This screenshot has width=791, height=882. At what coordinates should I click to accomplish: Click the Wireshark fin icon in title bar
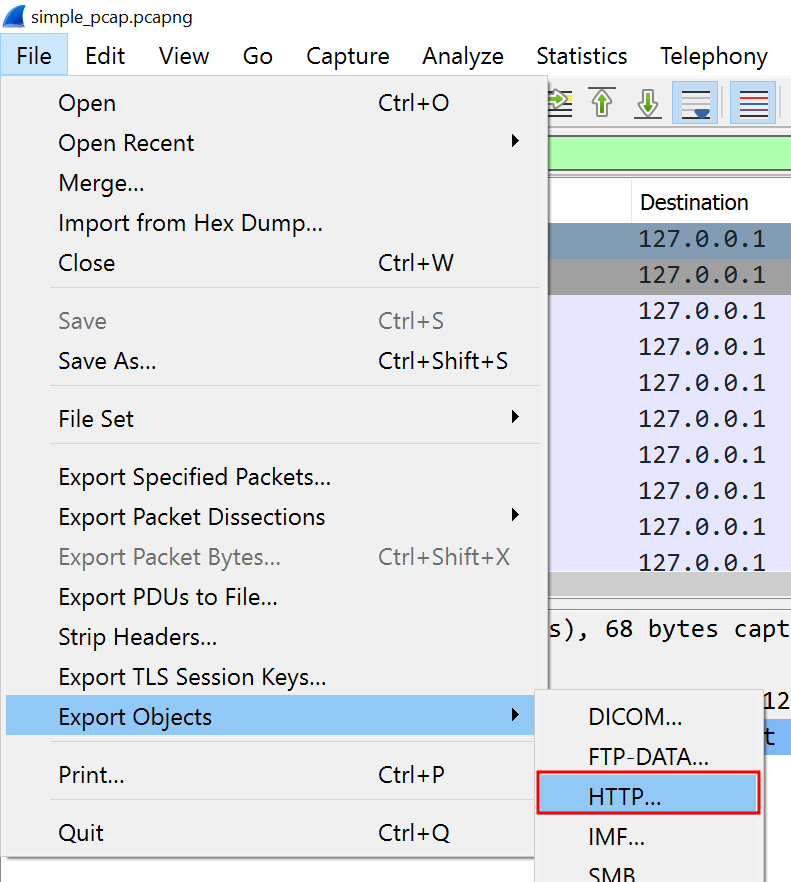[x=16, y=17]
